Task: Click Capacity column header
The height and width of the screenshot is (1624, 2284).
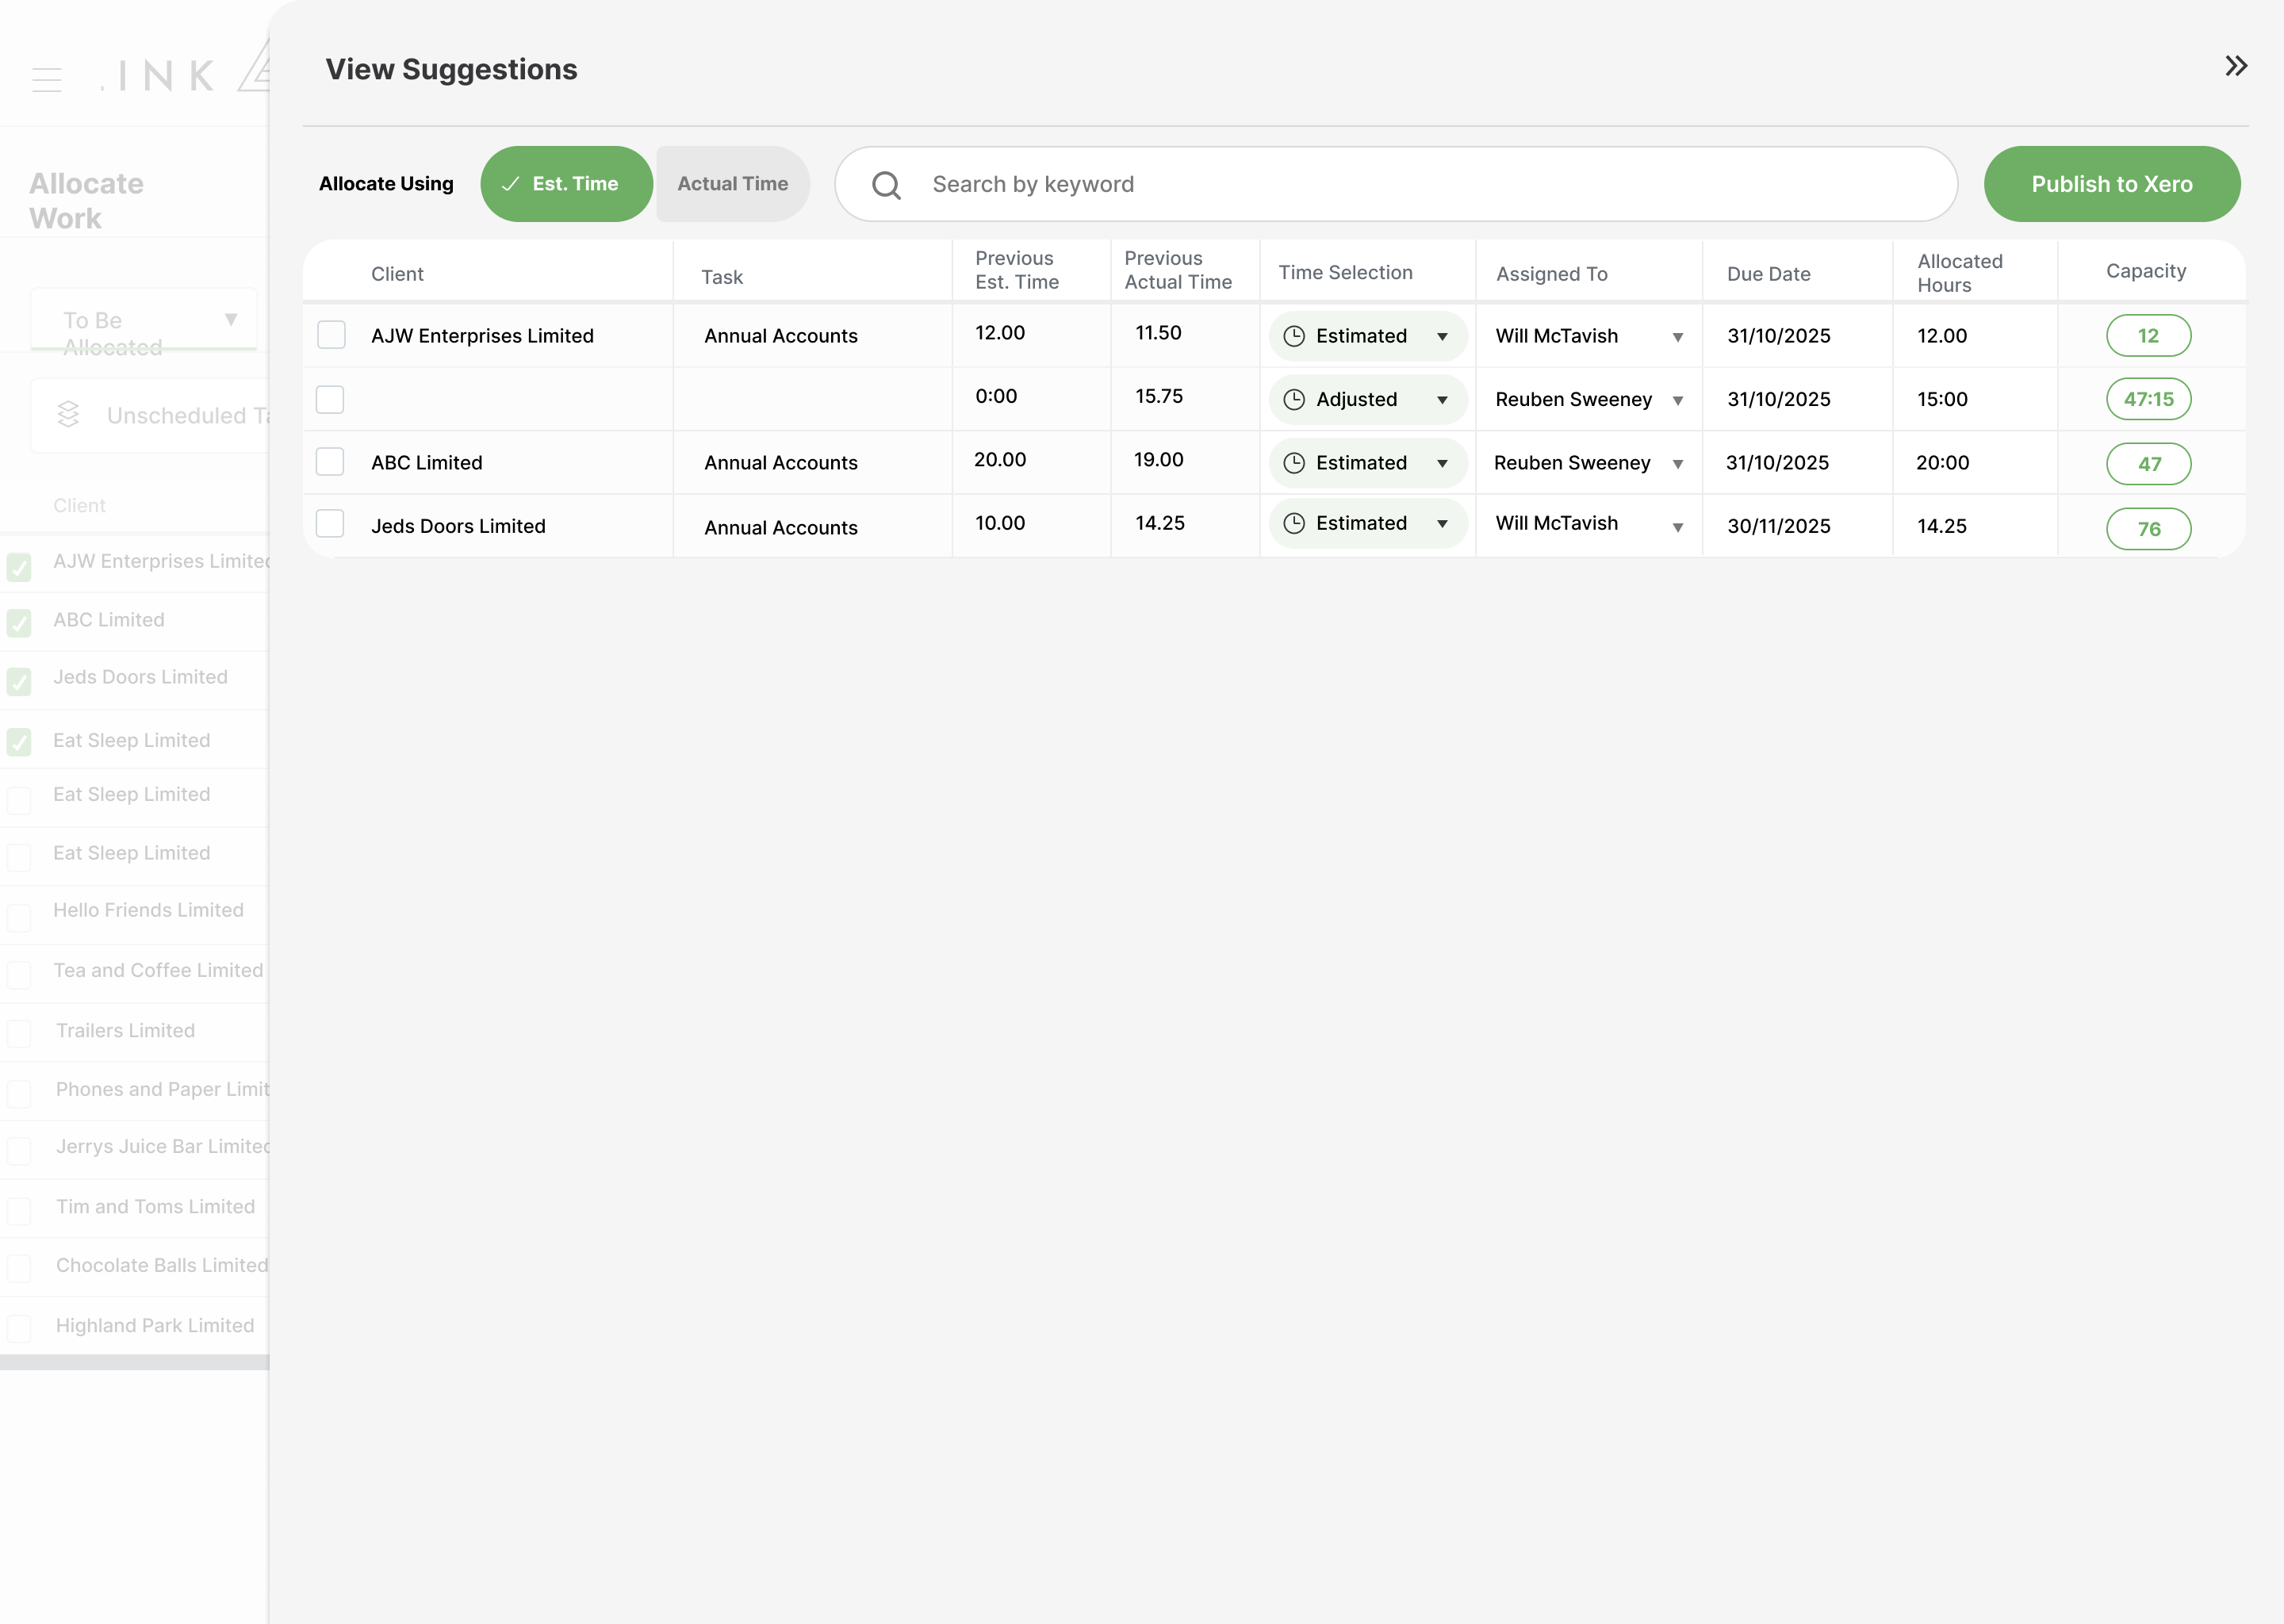Action: [2145, 271]
